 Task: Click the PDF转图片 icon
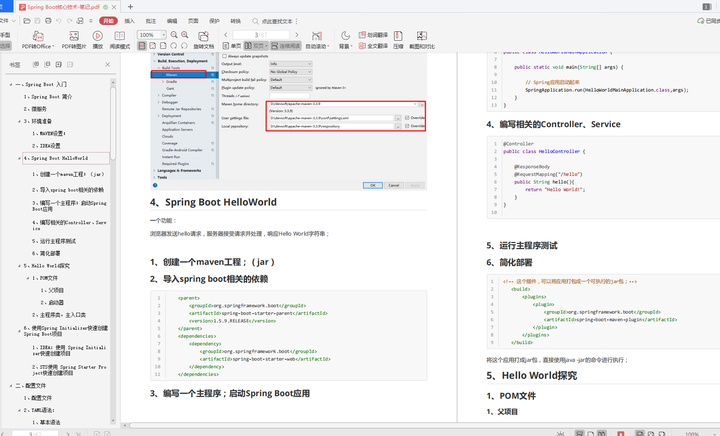pyautogui.click(x=73, y=36)
